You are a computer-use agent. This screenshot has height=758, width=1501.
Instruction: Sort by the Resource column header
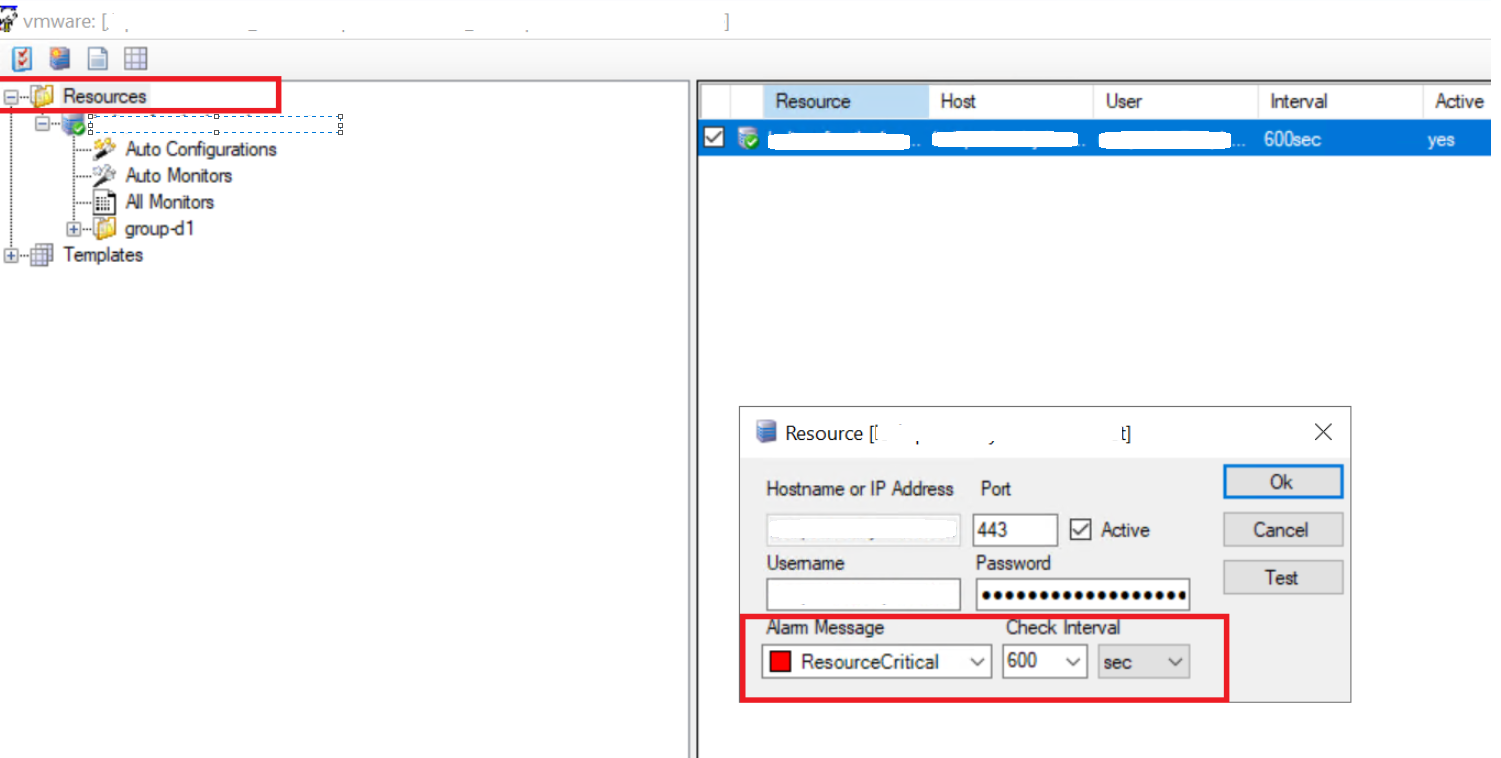pyautogui.click(x=846, y=101)
